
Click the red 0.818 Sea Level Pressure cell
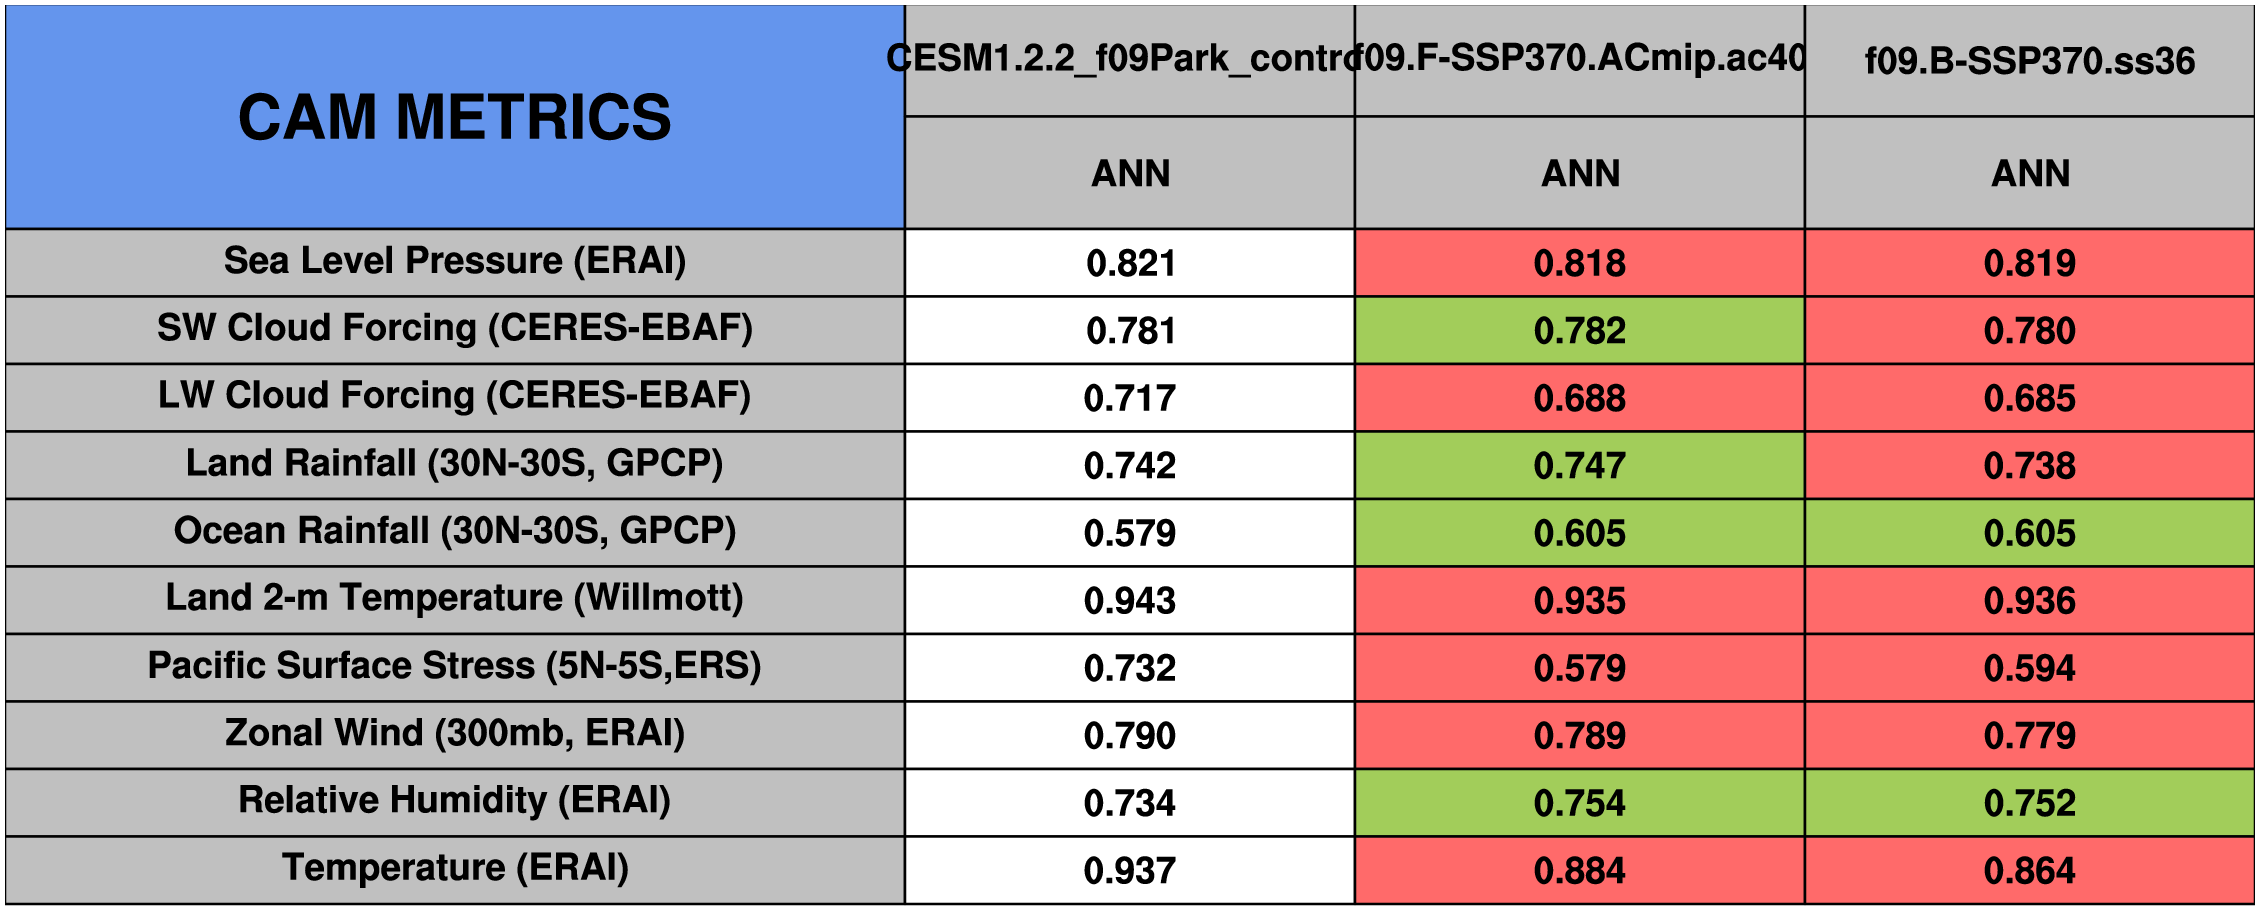pyautogui.click(x=1579, y=263)
